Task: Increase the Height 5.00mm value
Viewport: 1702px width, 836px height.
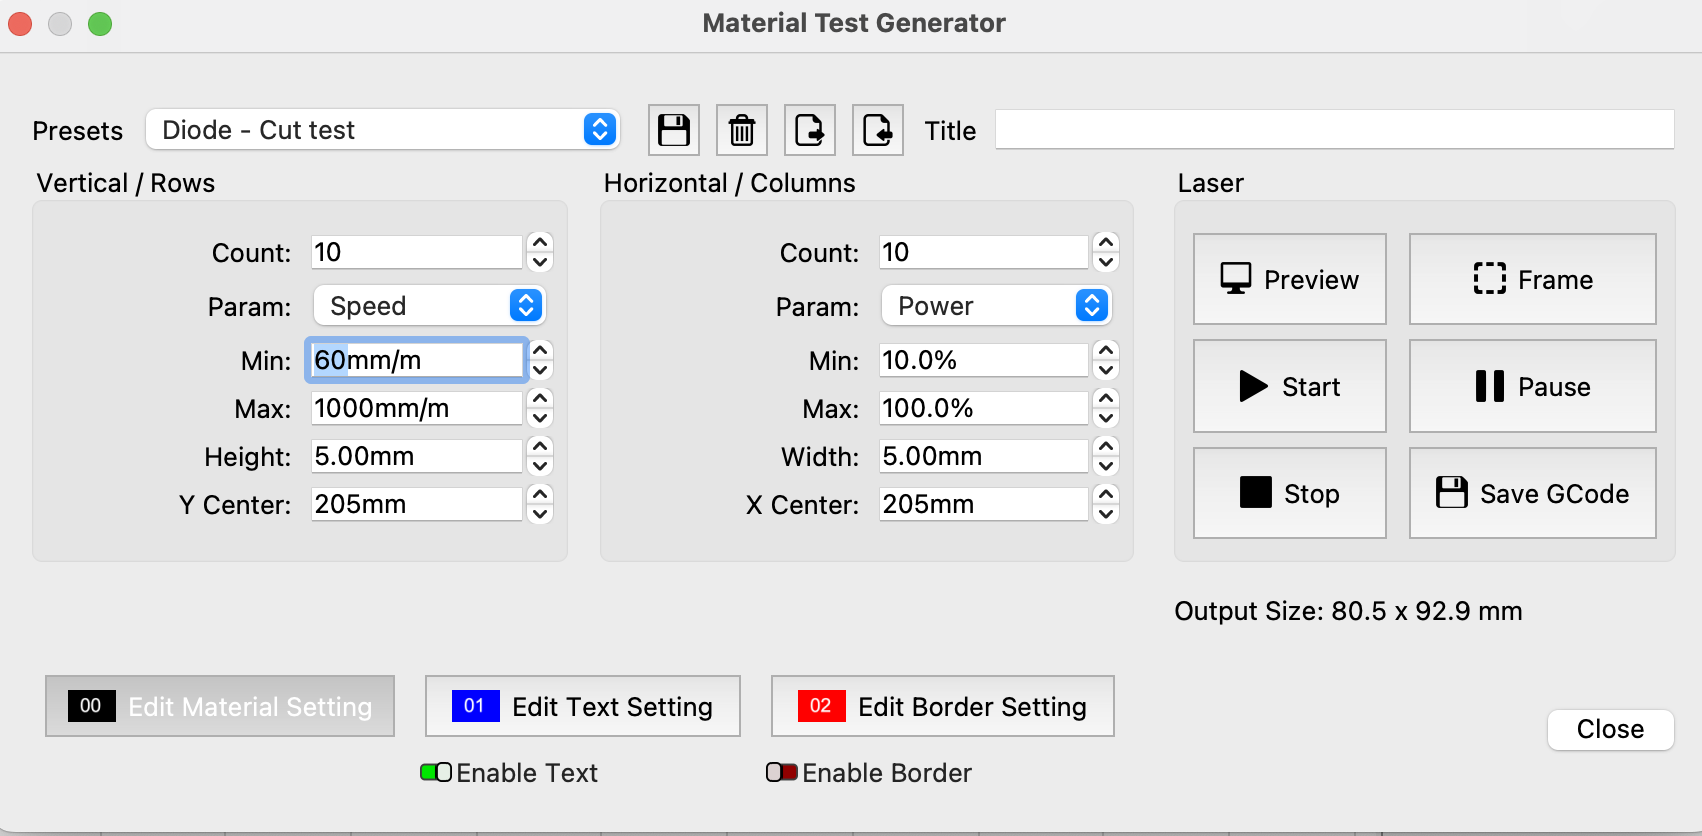Action: click(540, 446)
